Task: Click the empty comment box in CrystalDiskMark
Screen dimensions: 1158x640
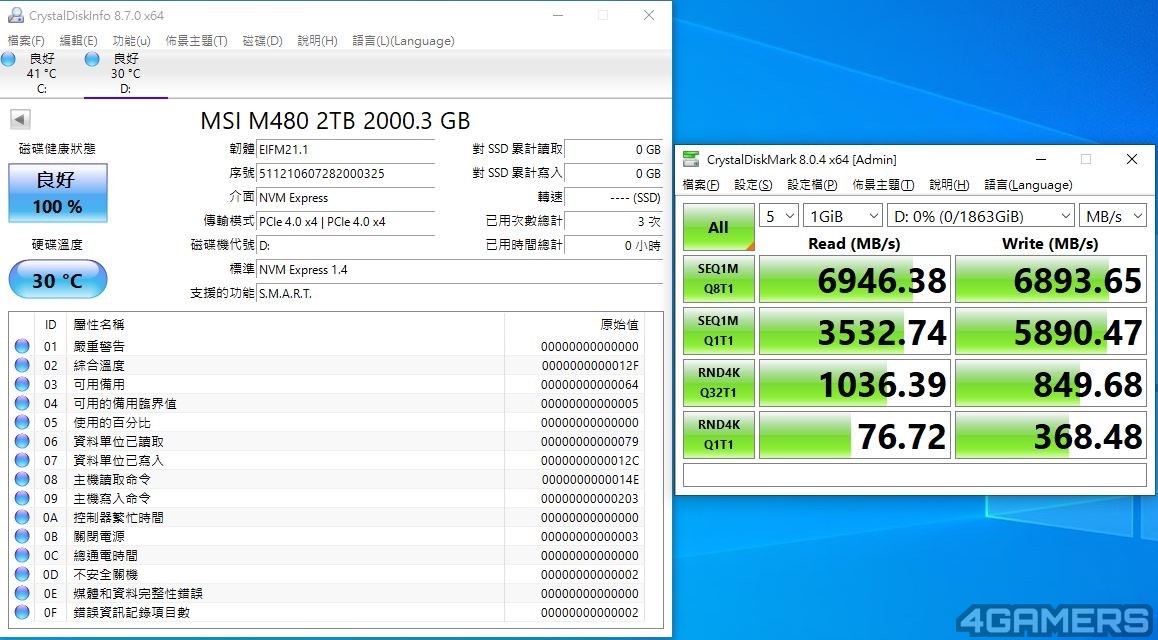Action: point(915,475)
